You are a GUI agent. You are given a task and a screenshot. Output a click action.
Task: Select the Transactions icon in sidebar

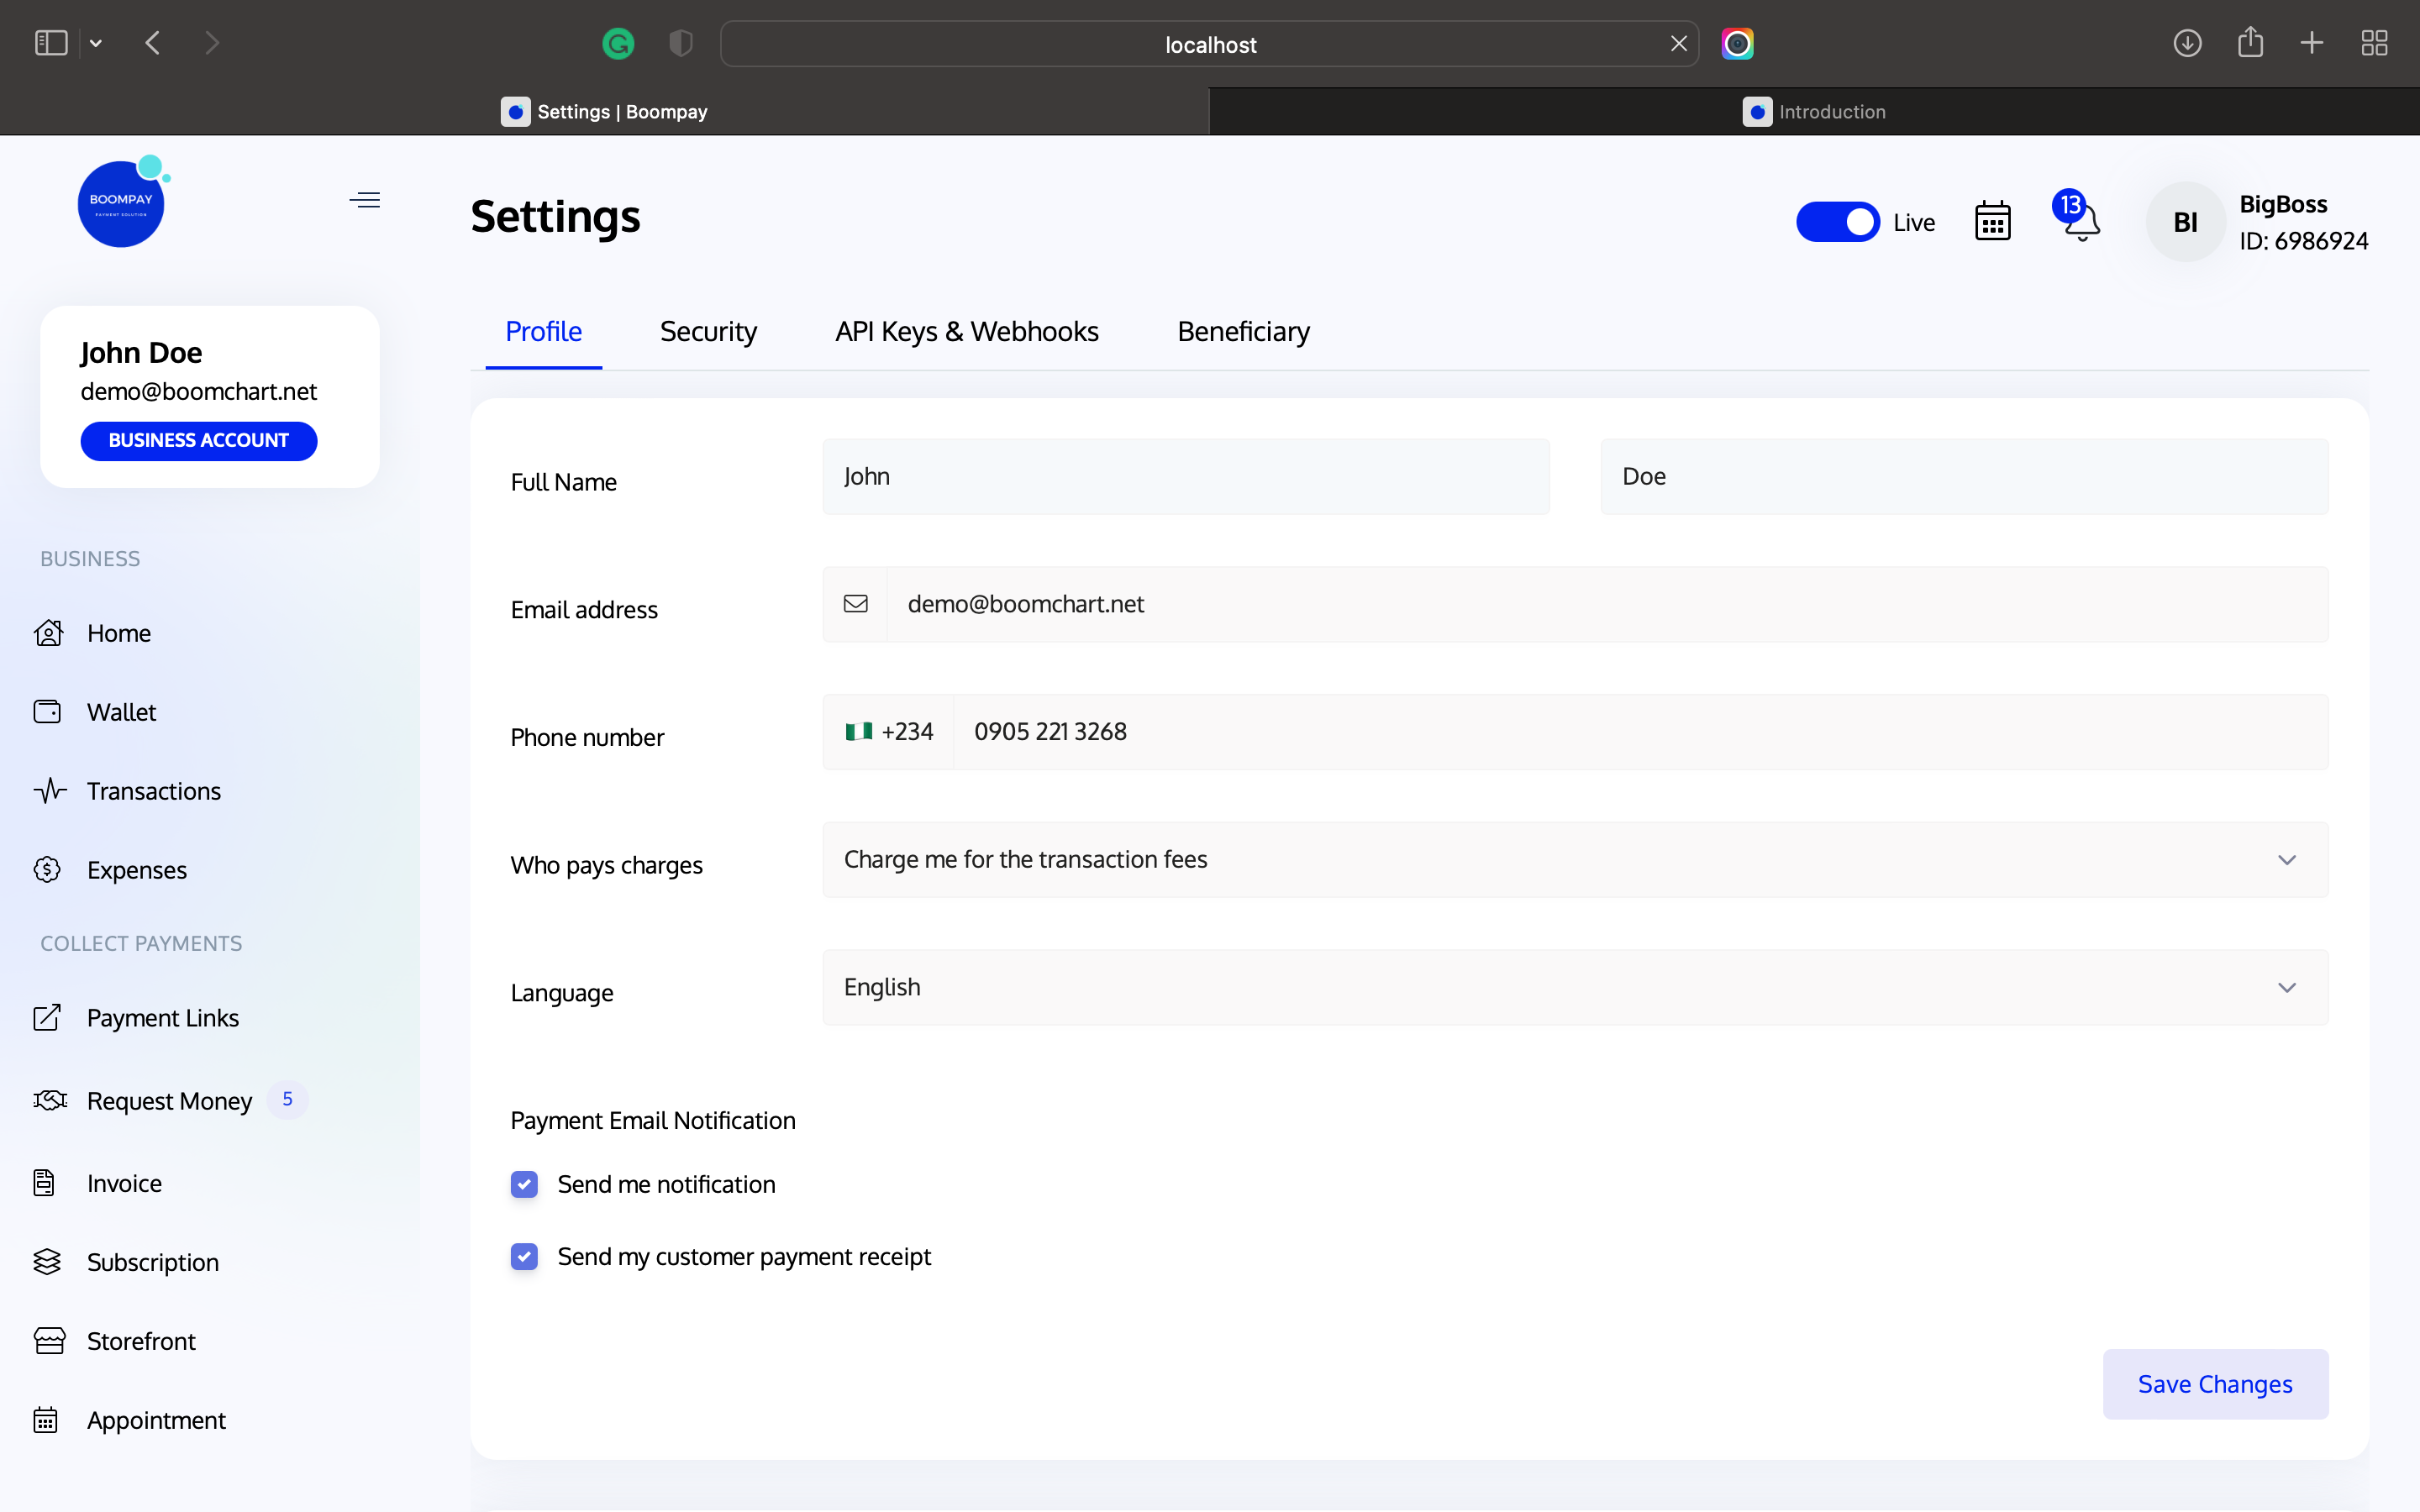pyautogui.click(x=49, y=790)
